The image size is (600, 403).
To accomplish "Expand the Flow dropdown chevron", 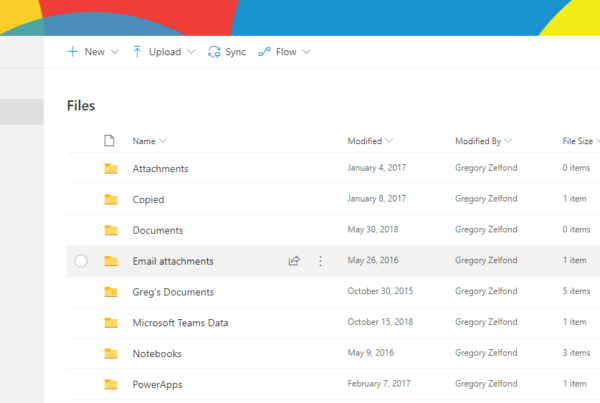I will pos(307,52).
